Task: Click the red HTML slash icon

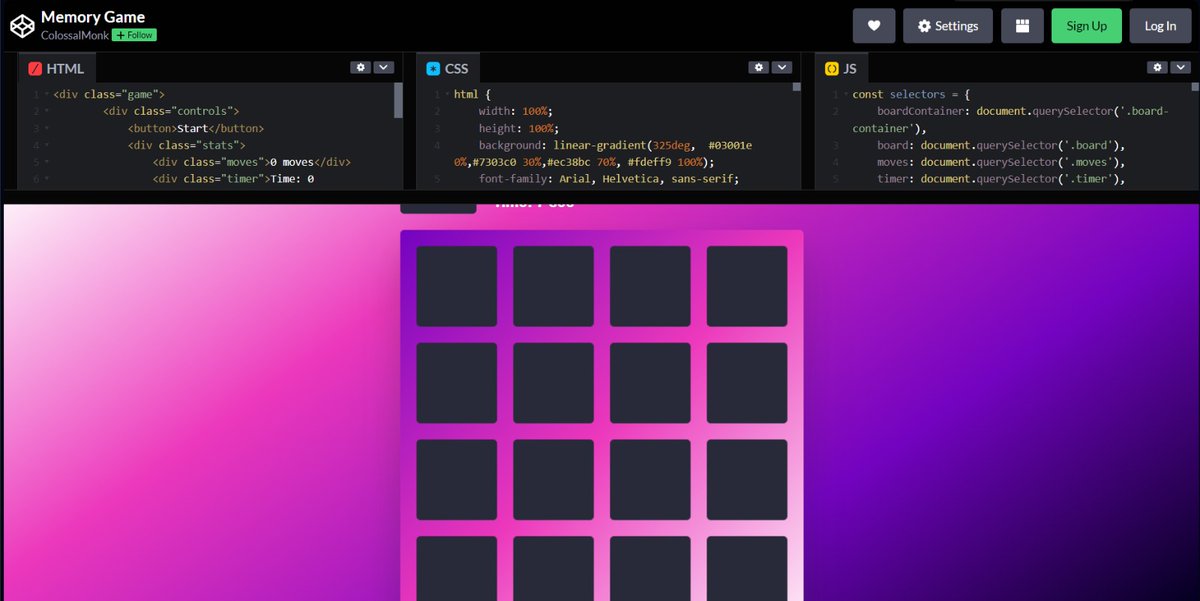Action: tap(35, 69)
